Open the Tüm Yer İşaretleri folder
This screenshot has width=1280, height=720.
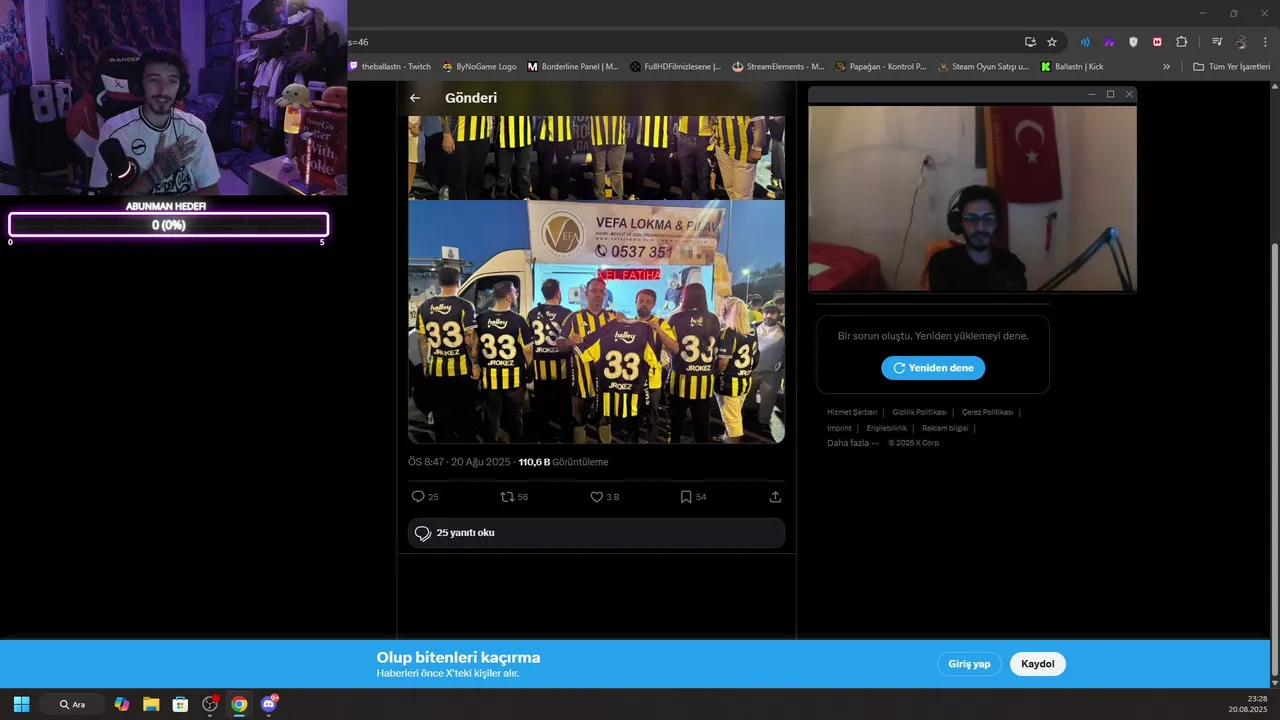point(1231,67)
